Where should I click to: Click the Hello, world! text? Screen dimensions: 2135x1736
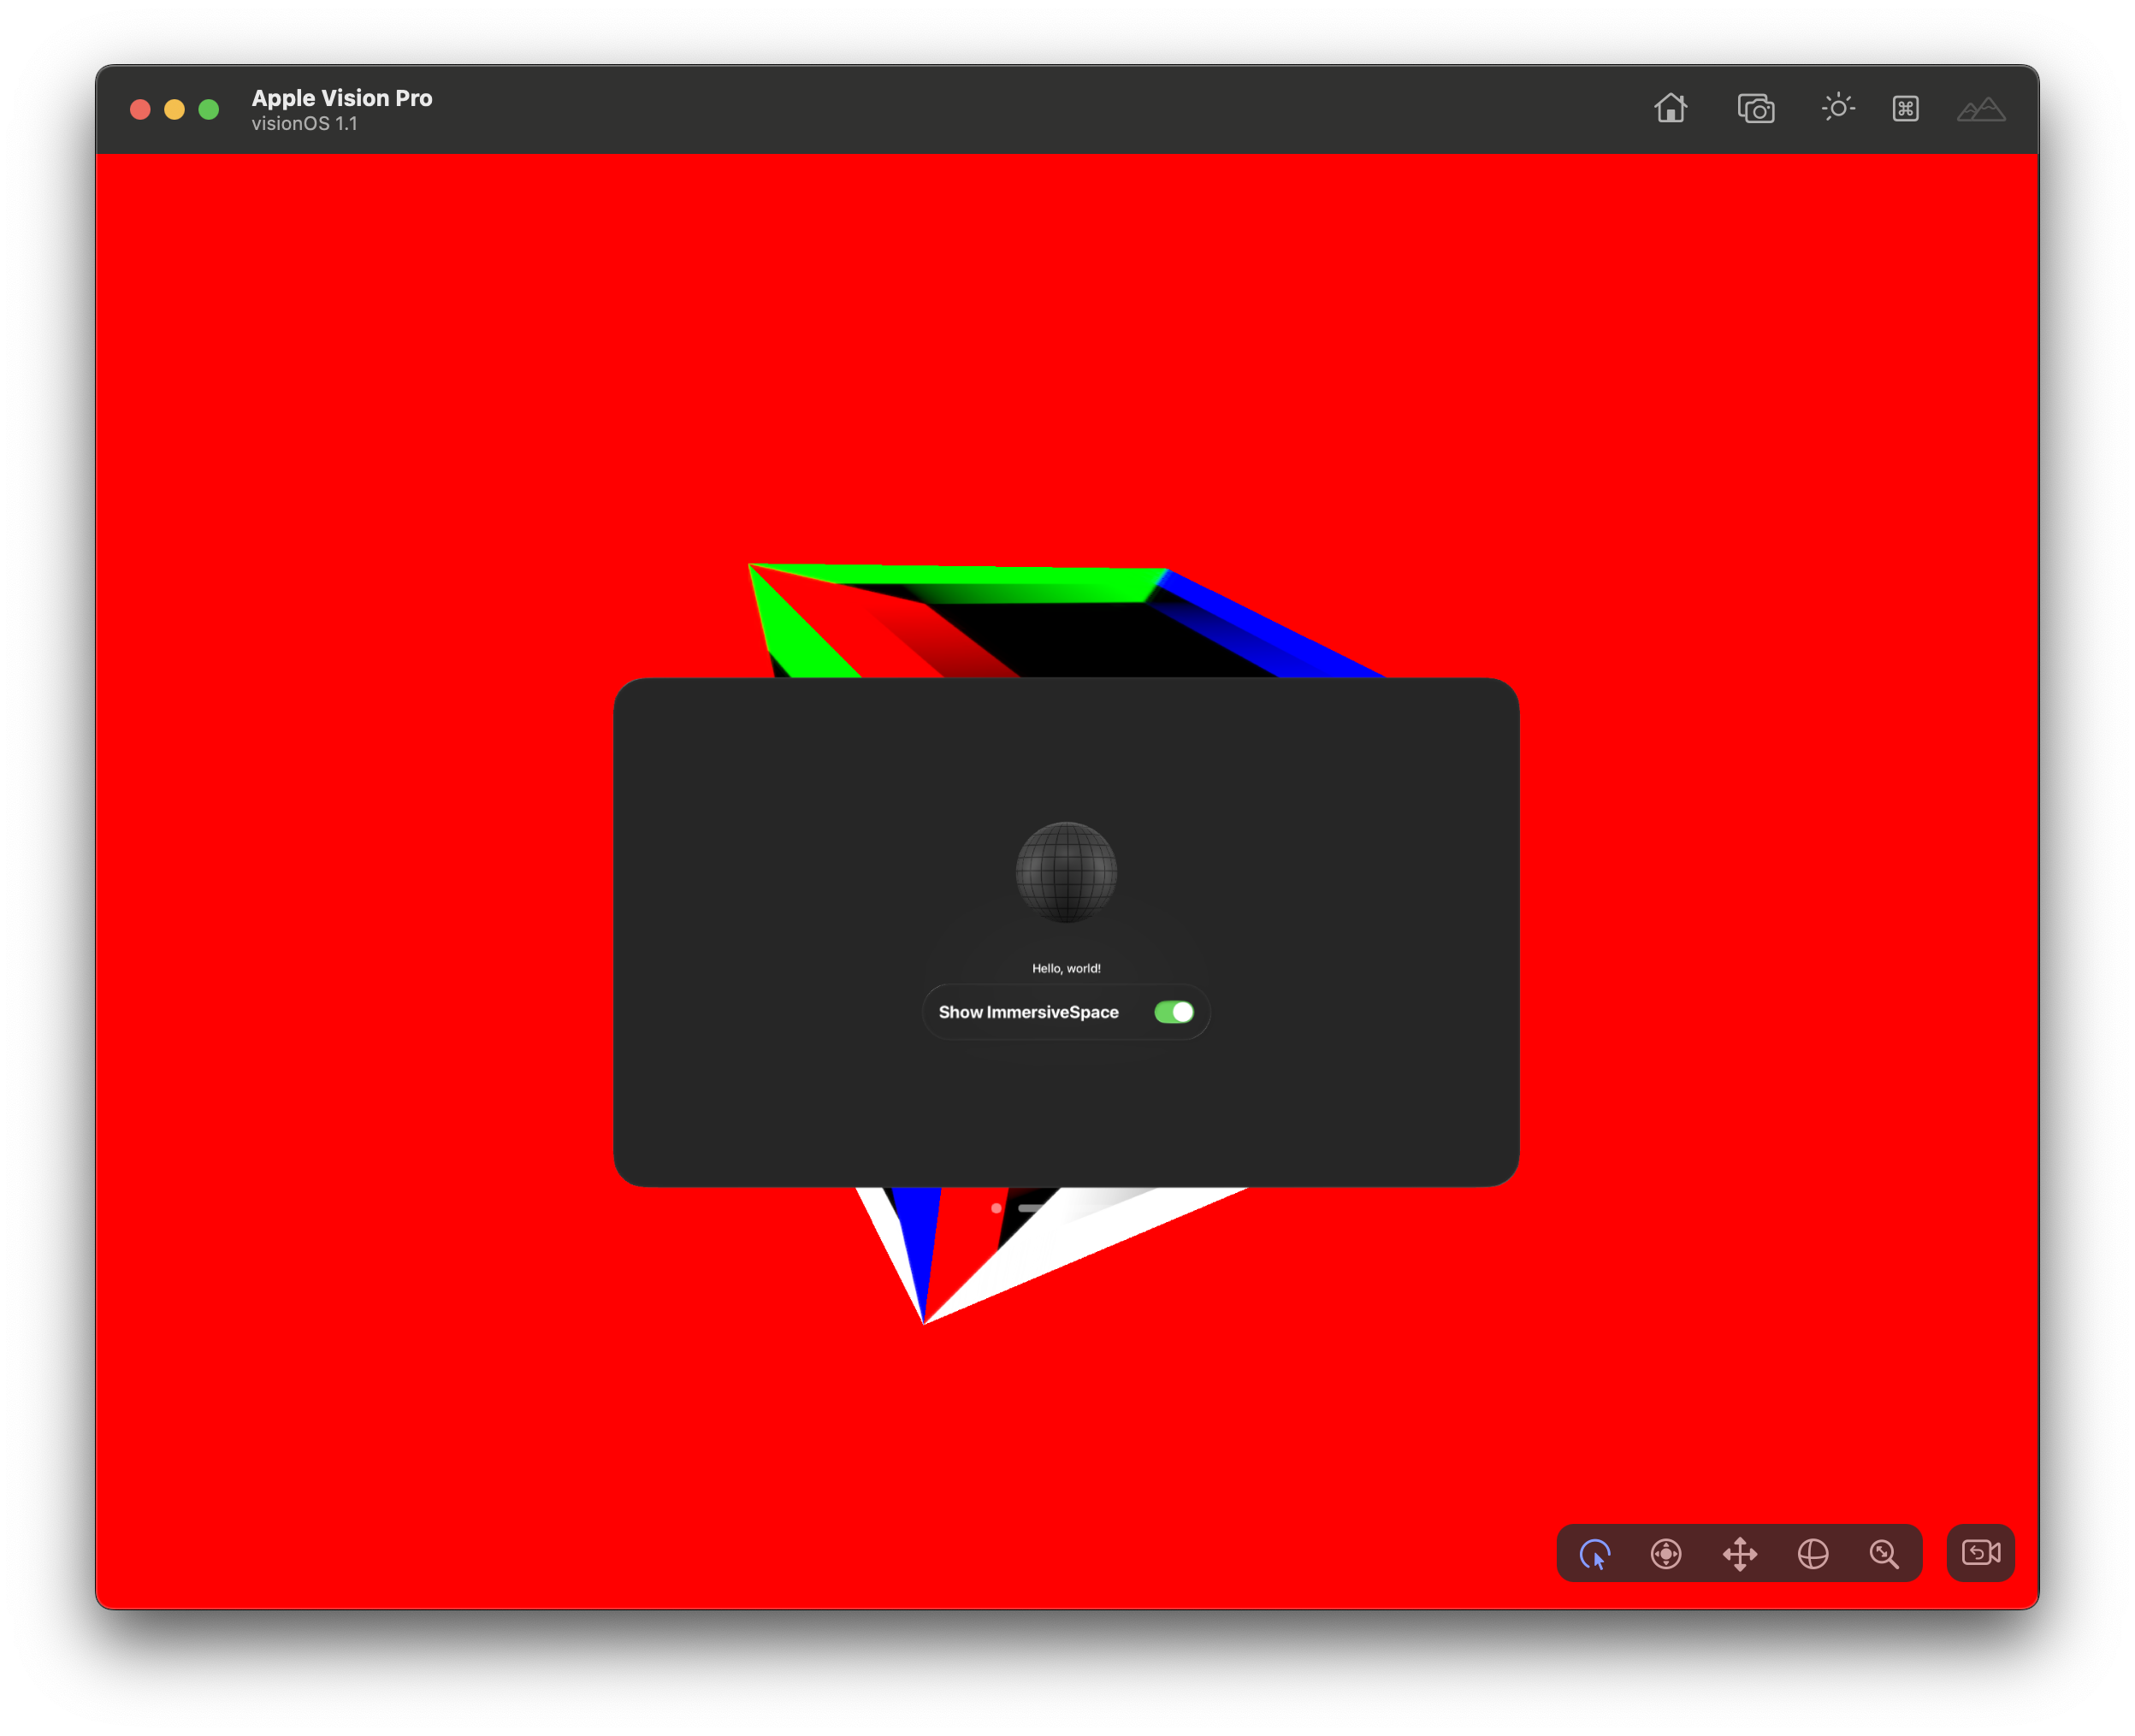click(x=1066, y=968)
